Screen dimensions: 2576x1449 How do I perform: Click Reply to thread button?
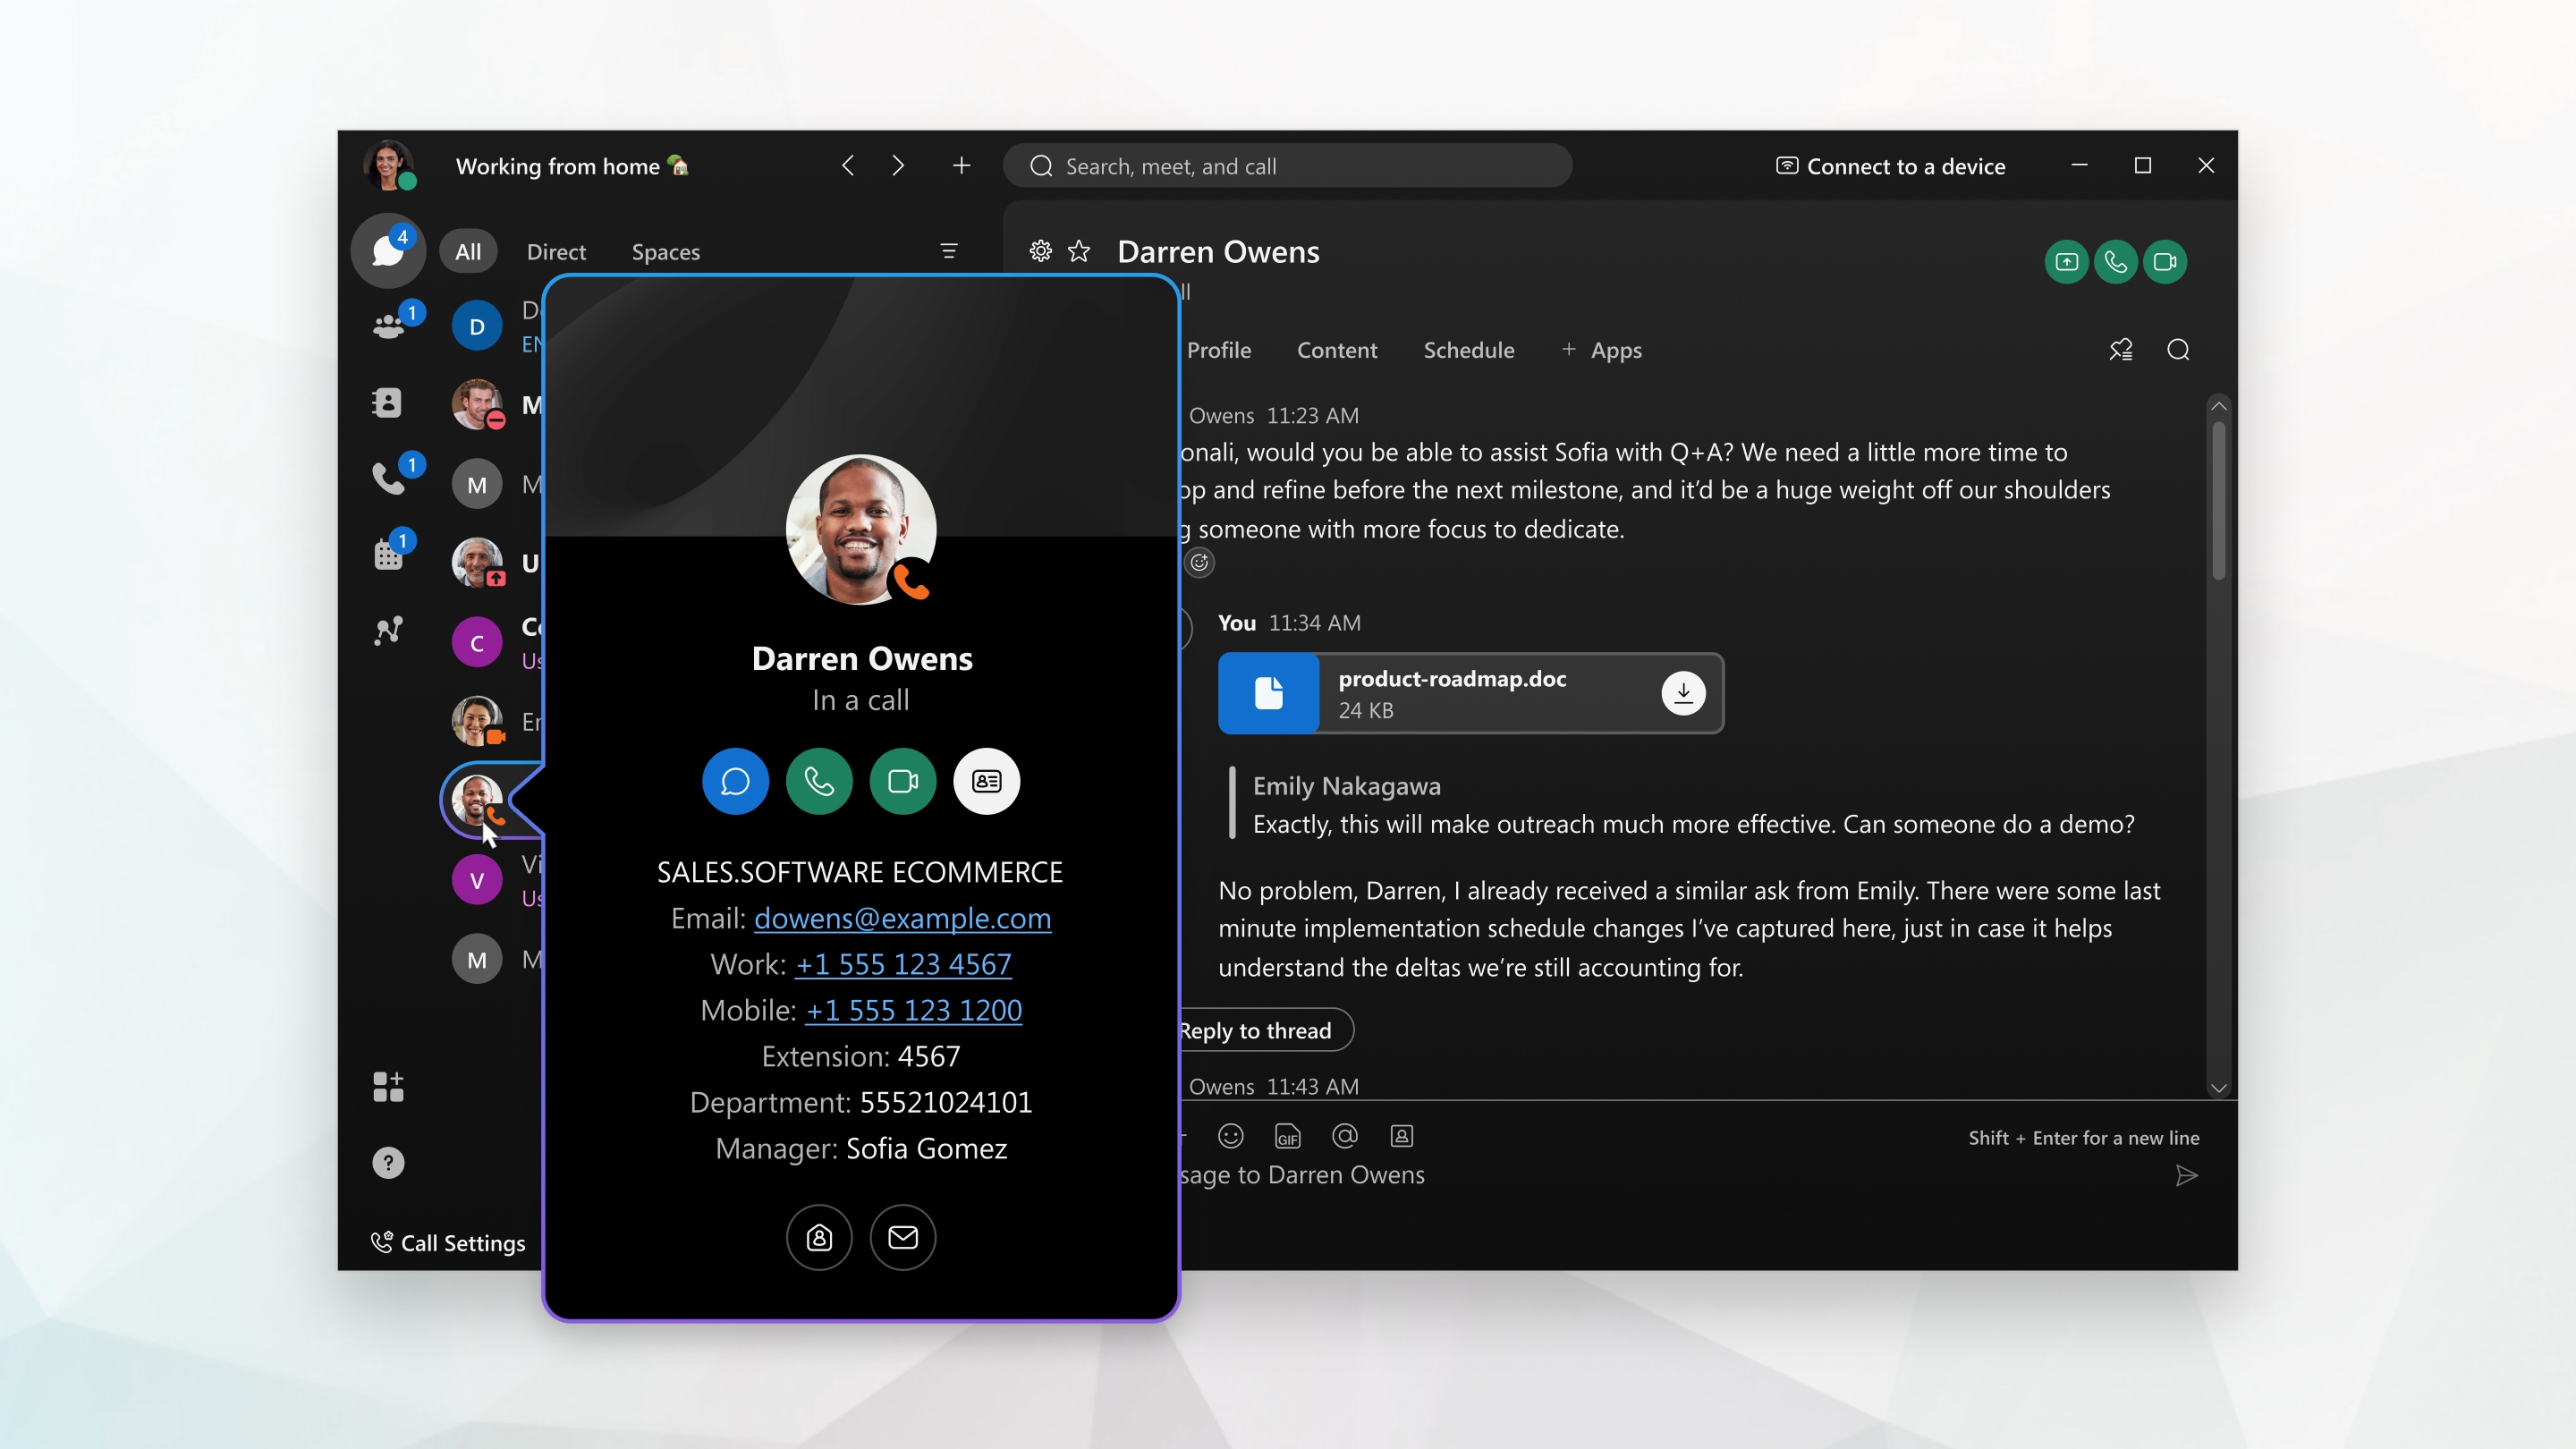(1256, 1030)
